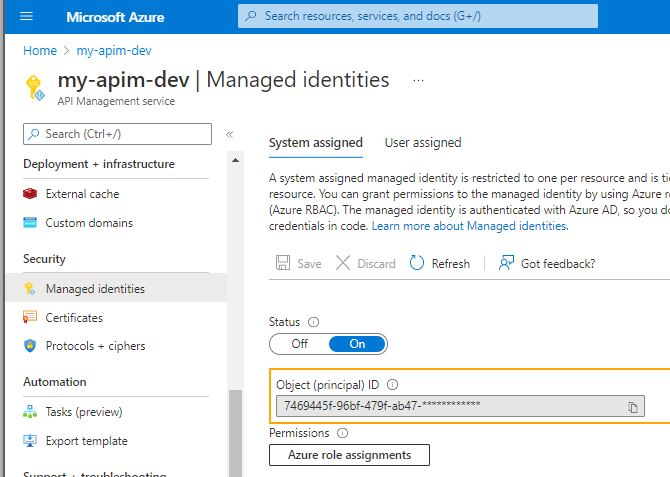The height and width of the screenshot is (477, 670).
Task: Click the Refresh circular arrow icon
Action: tap(417, 263)
